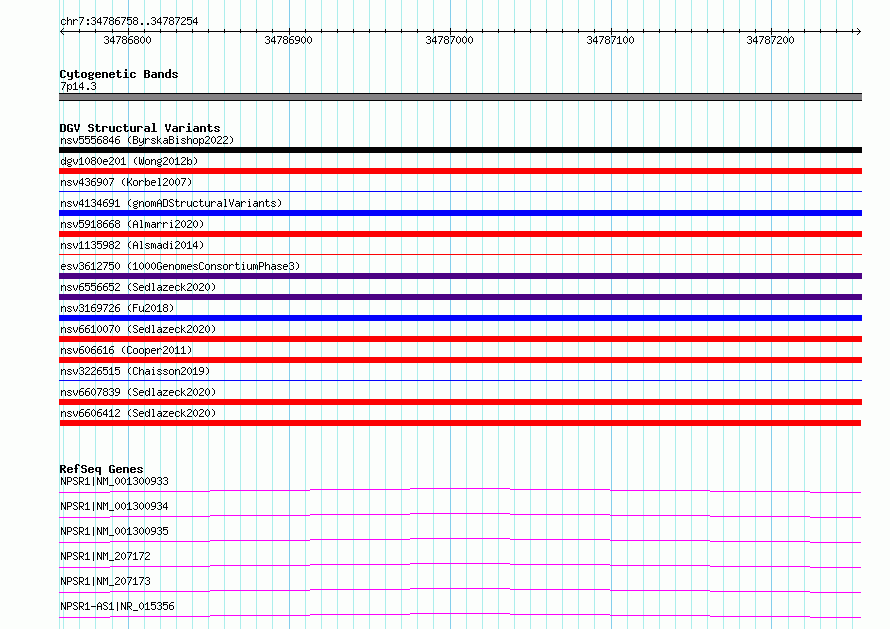The image size is (890, 629).
Task: Open transcript NPSR1|NM_001300935
Action: click(114, 531)
